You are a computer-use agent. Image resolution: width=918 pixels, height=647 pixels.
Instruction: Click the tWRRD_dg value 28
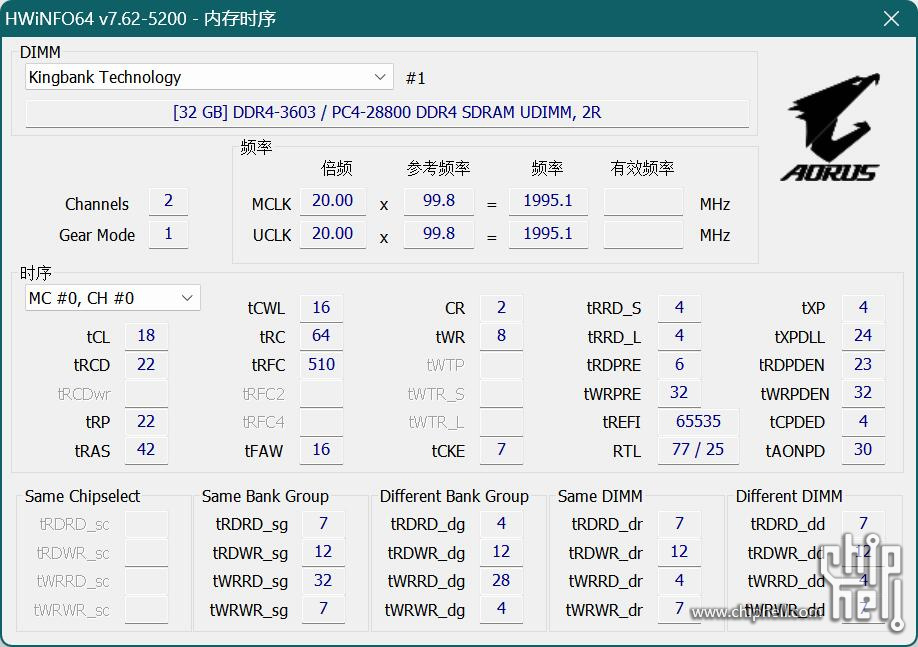coord(501,581)
